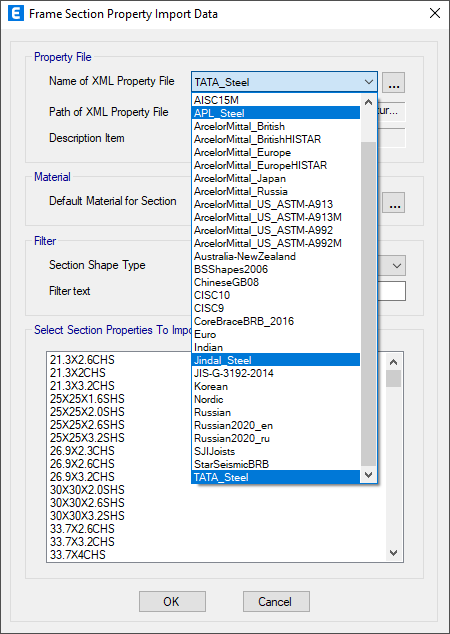Select ArcelorMittal_Japan option
Image resolution: width=450 pixels, height=634 pixels.
click(x=276, y=178)
